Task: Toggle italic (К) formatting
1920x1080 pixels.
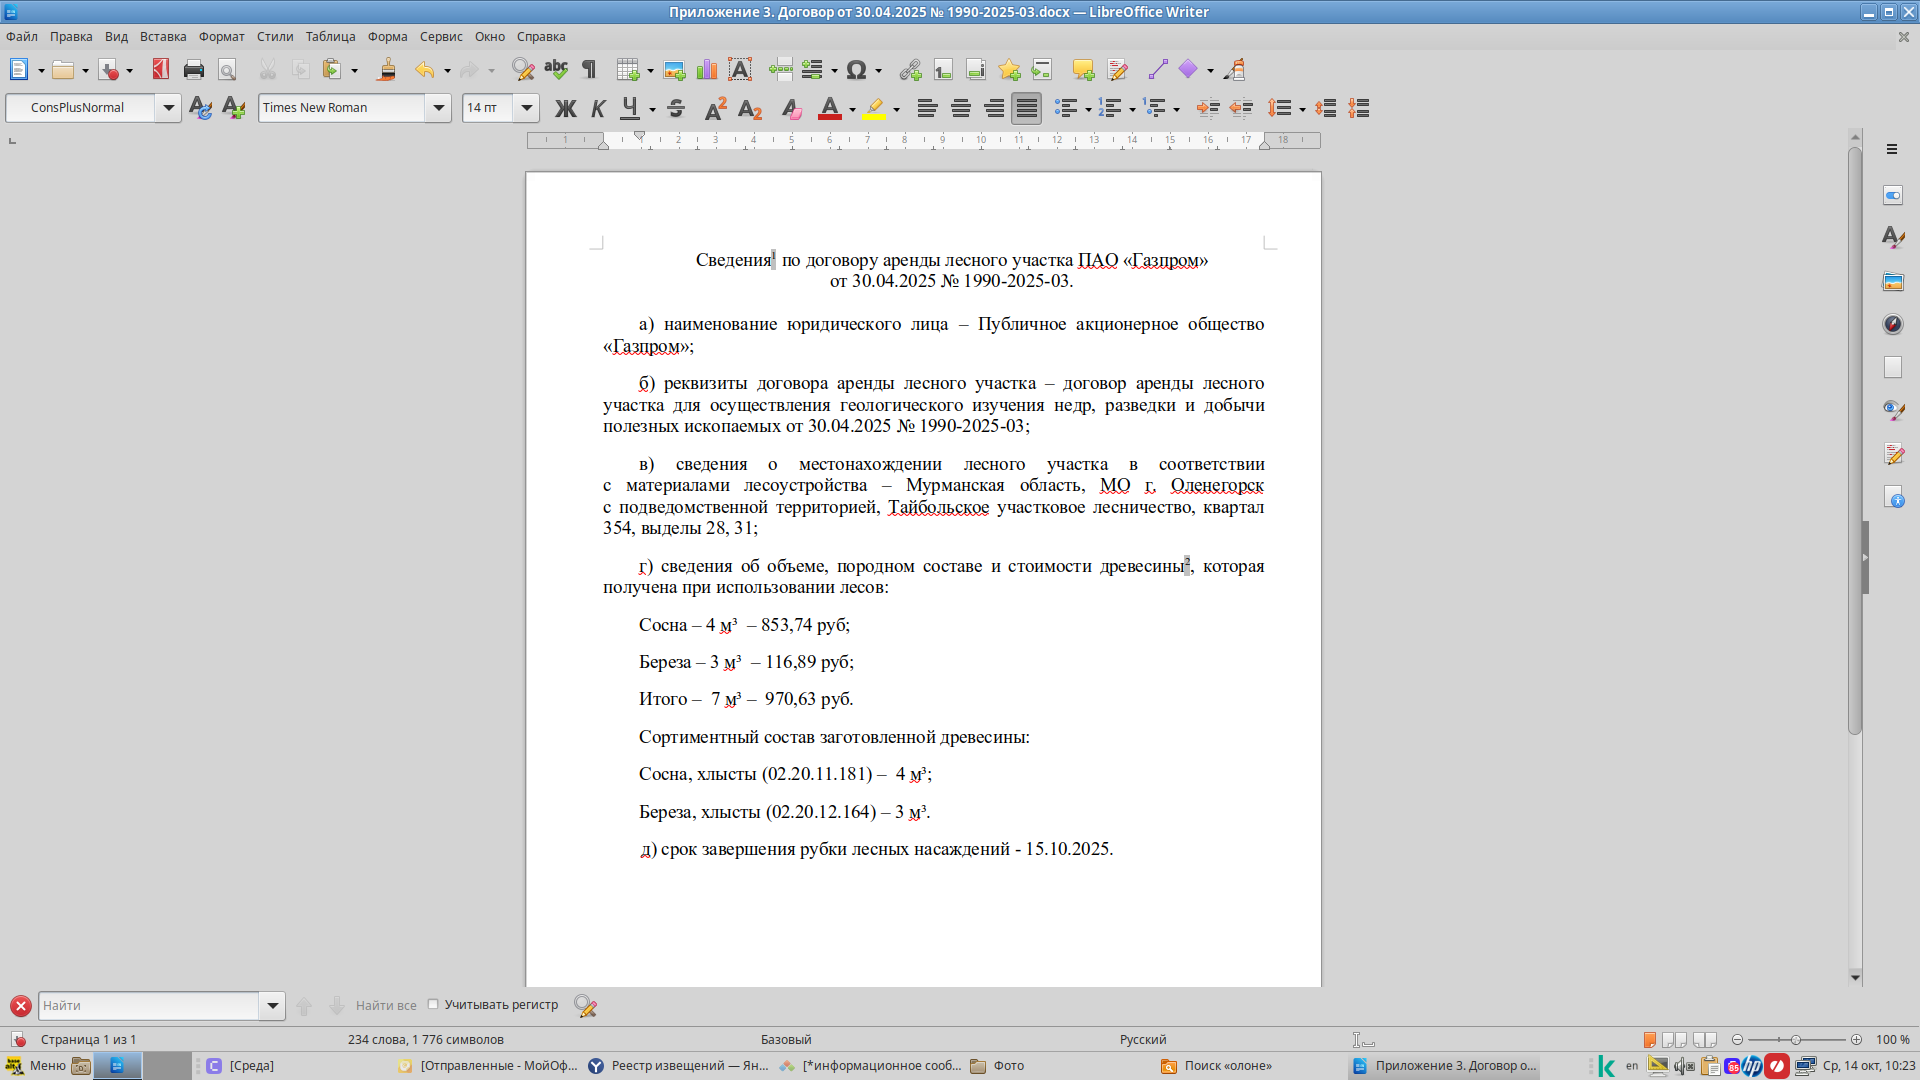Action: coord(598,108)
